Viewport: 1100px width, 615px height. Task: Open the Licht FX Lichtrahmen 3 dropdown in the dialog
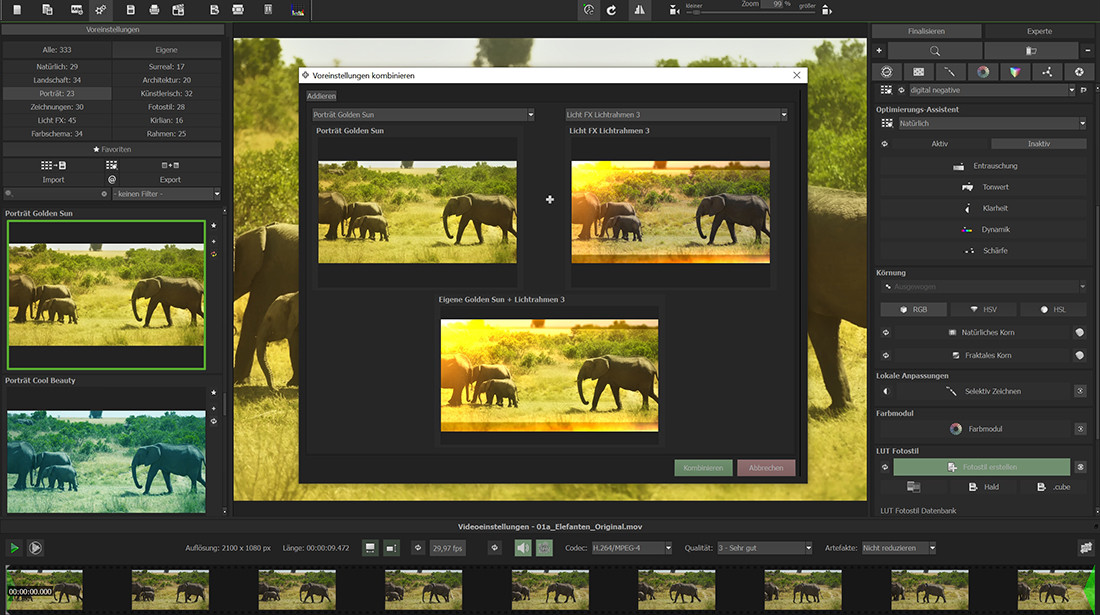(x=785, y=113)
